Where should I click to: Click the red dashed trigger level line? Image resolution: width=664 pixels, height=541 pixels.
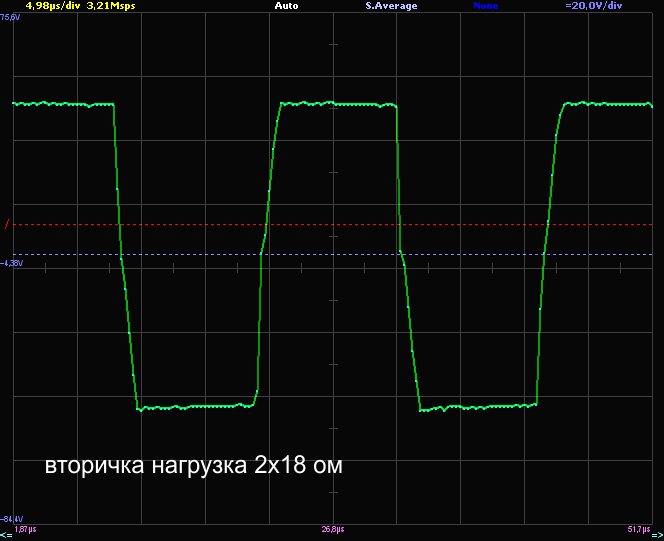pyautogui.click(x=333, y=225)
